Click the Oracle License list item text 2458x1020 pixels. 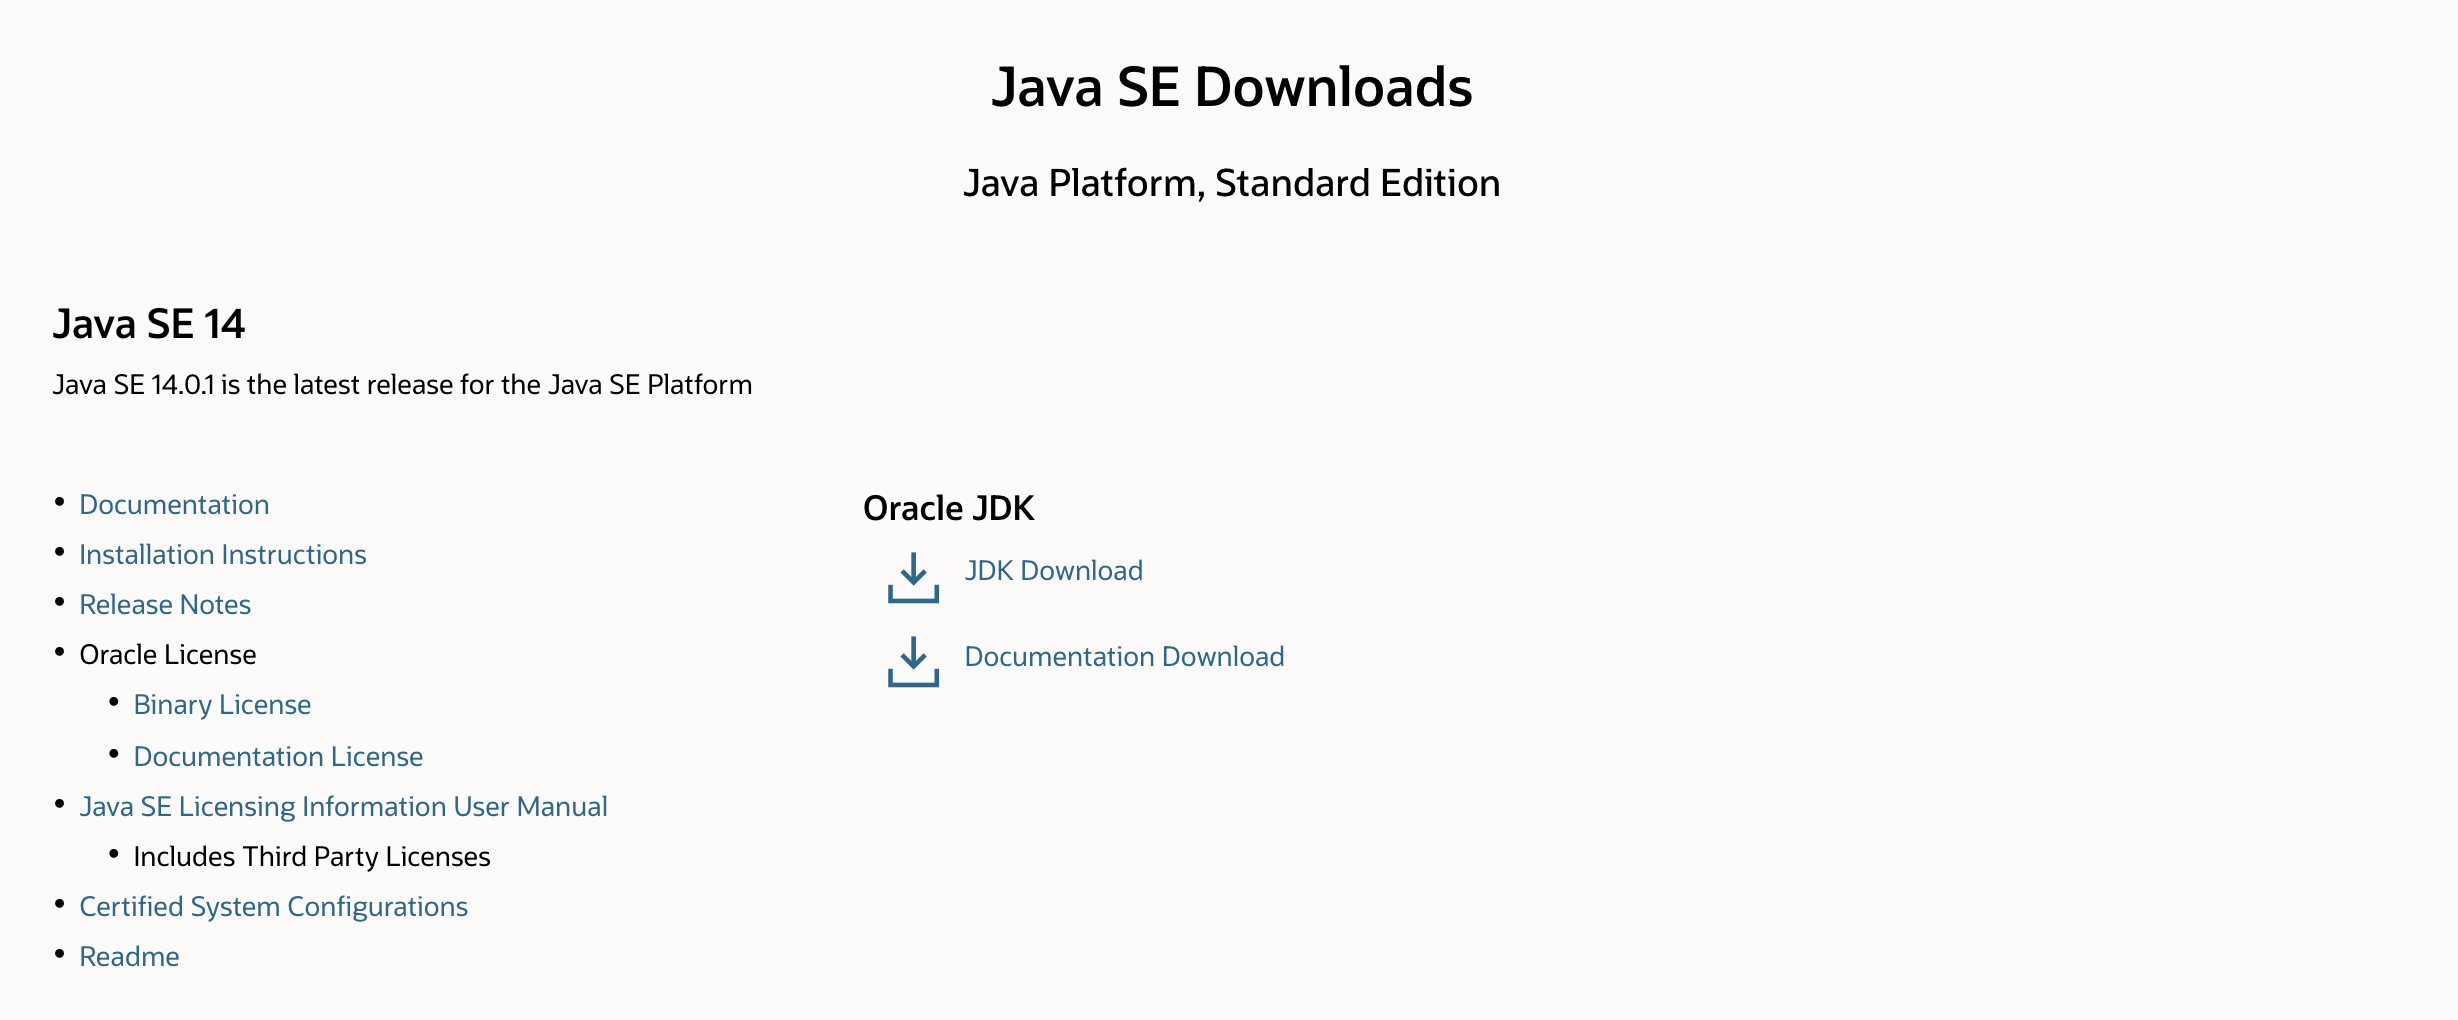click(168, 655)
